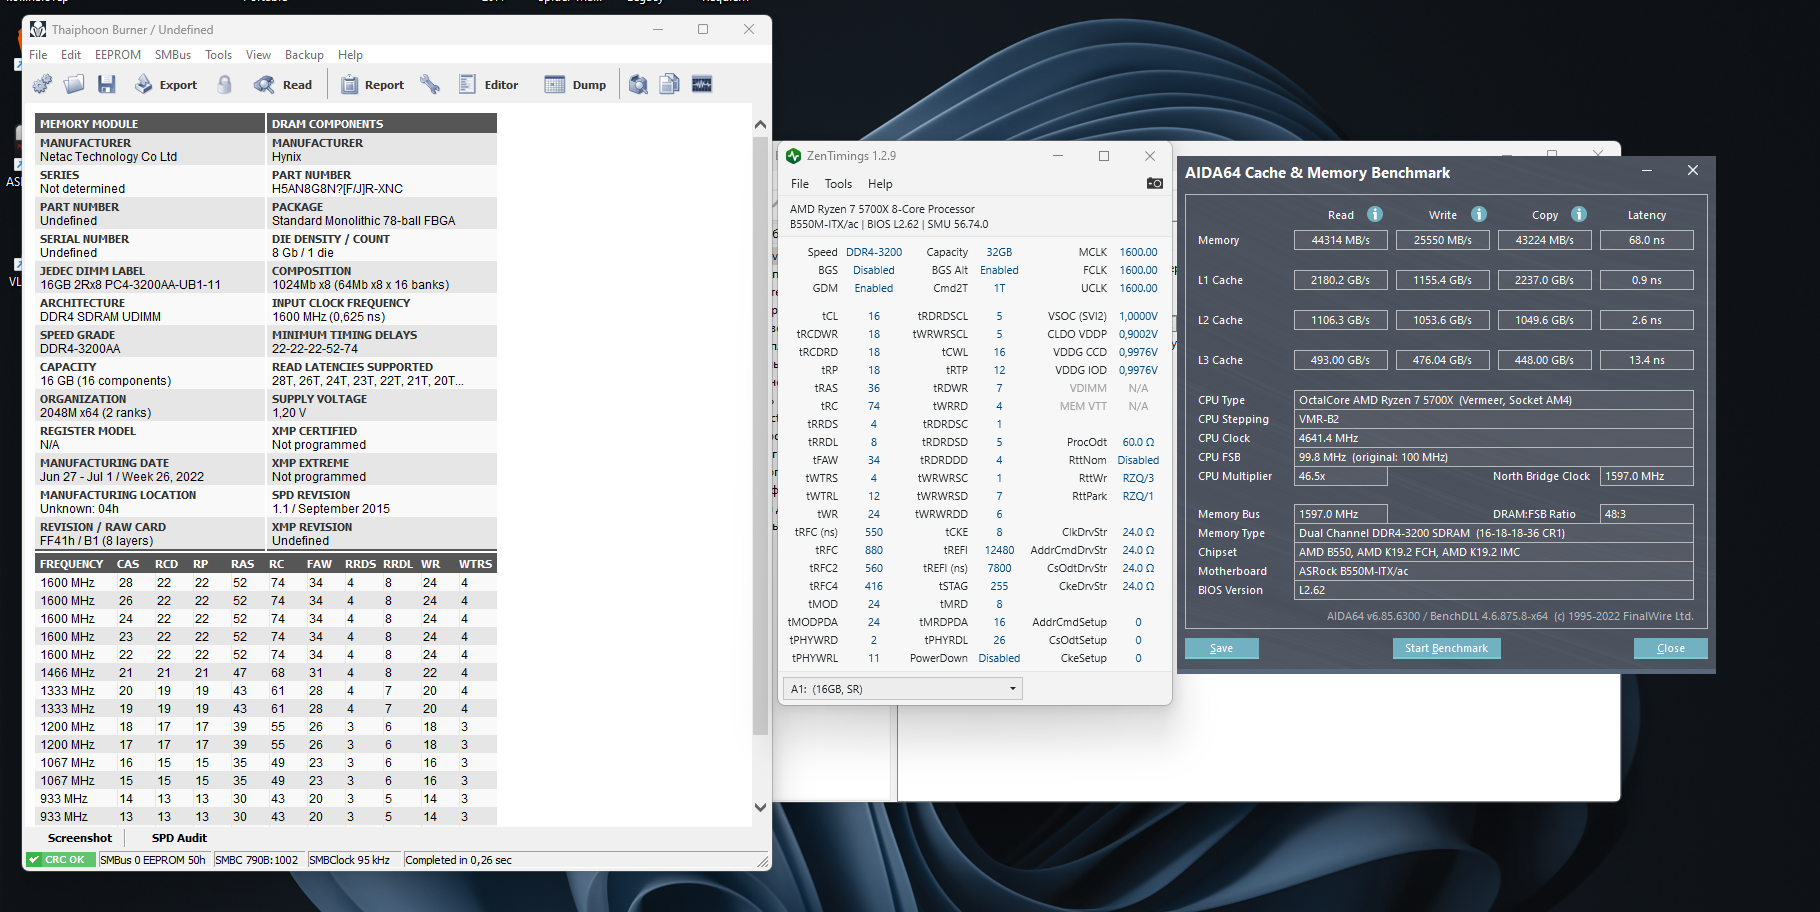This screenshot has height=912, width=1820.
Task: Switch to the Screenshot tab
Action: pos(80,838)
